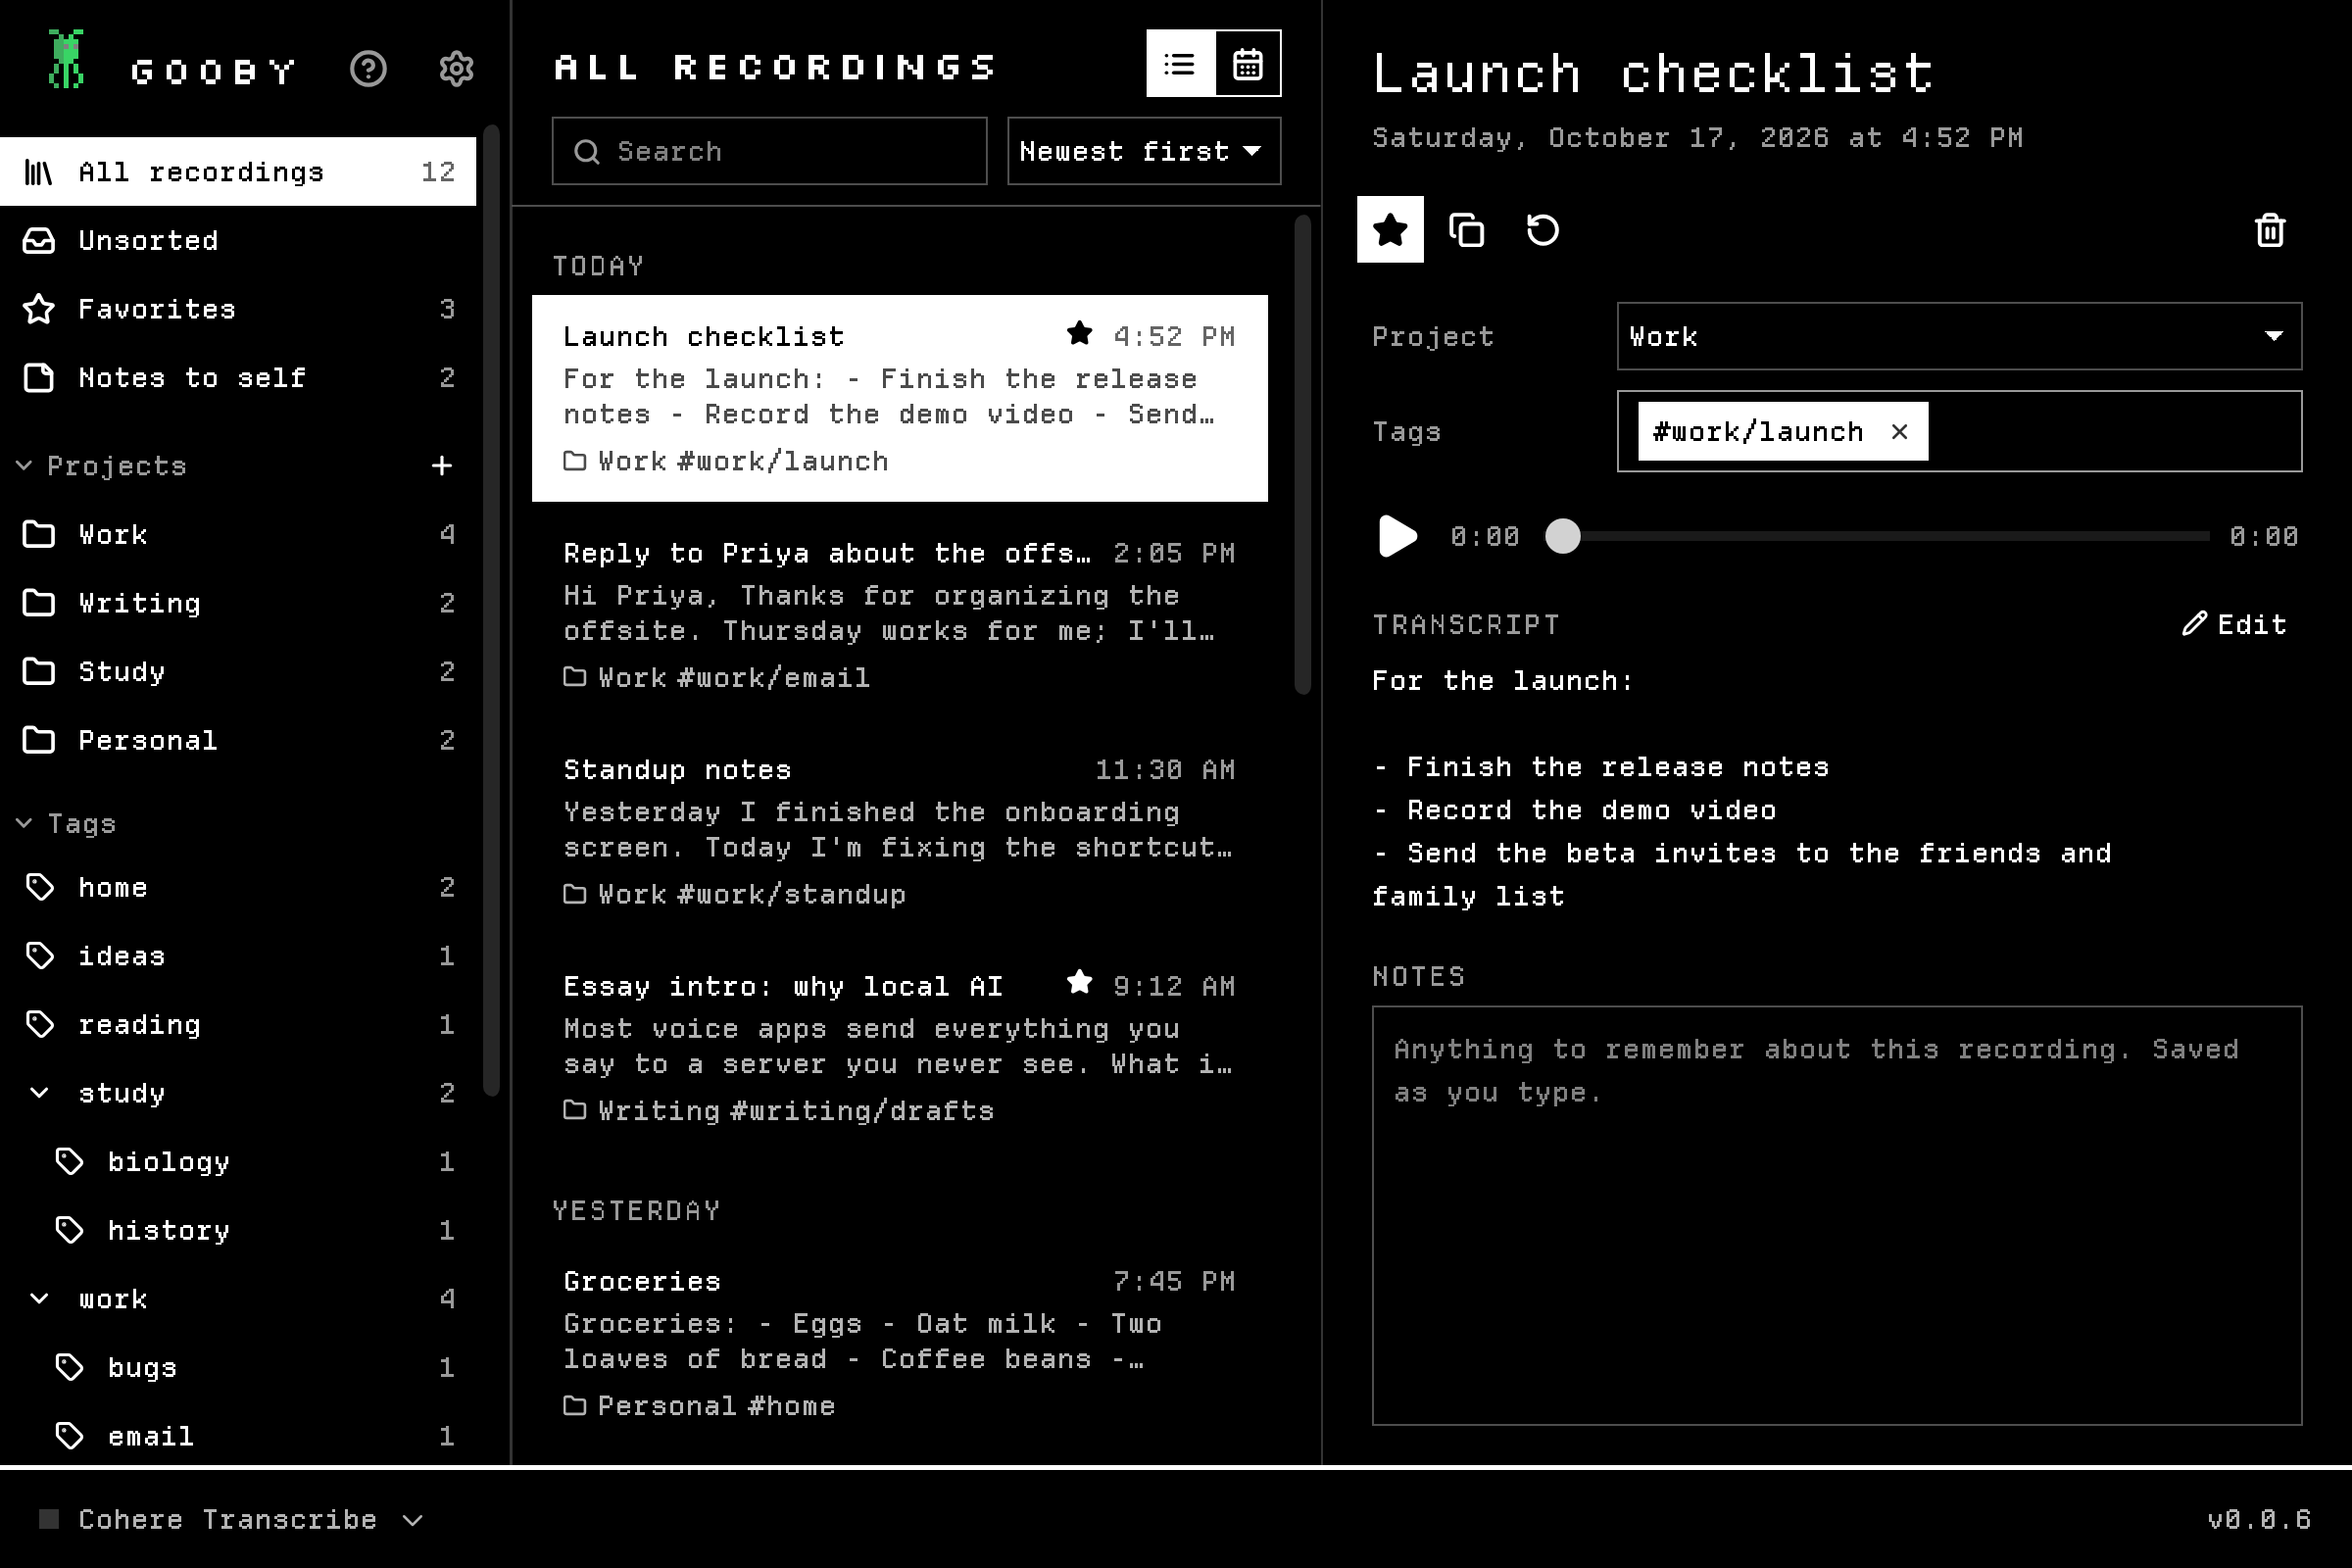Switch to calendar view
Viewport: 2352px width, 1568px height.
[x=1247, y=64]
